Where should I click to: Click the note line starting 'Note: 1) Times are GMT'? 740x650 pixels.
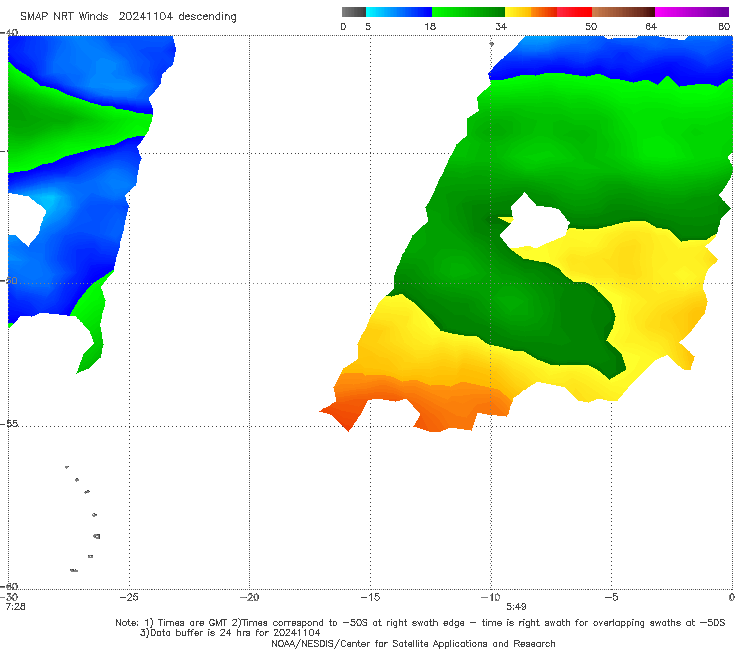click(420, 623)
